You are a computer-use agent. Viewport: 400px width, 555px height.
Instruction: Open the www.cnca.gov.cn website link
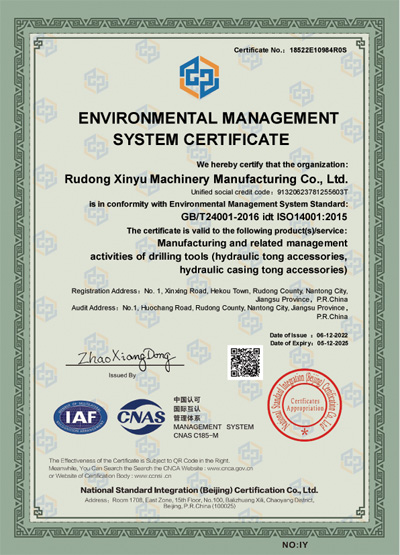(230, 468)
